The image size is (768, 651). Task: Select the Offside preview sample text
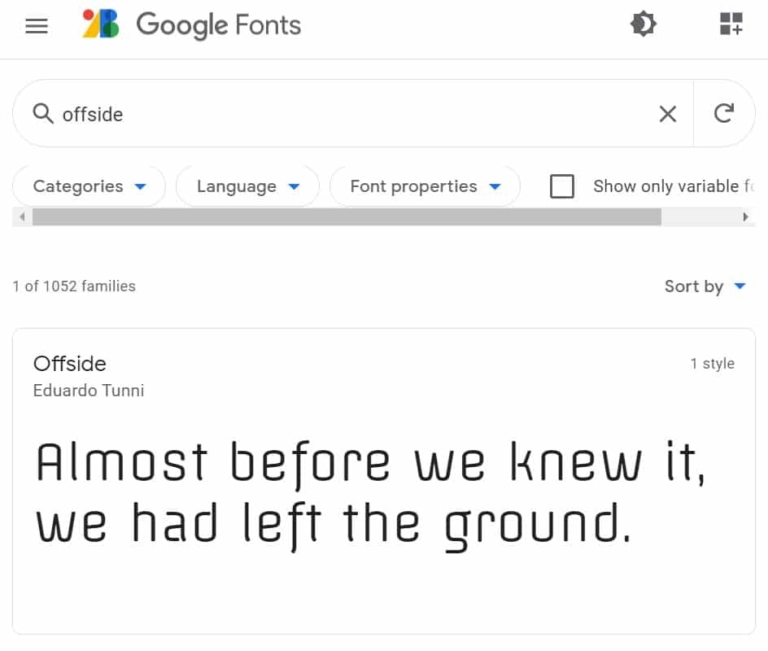pos(371,494)
